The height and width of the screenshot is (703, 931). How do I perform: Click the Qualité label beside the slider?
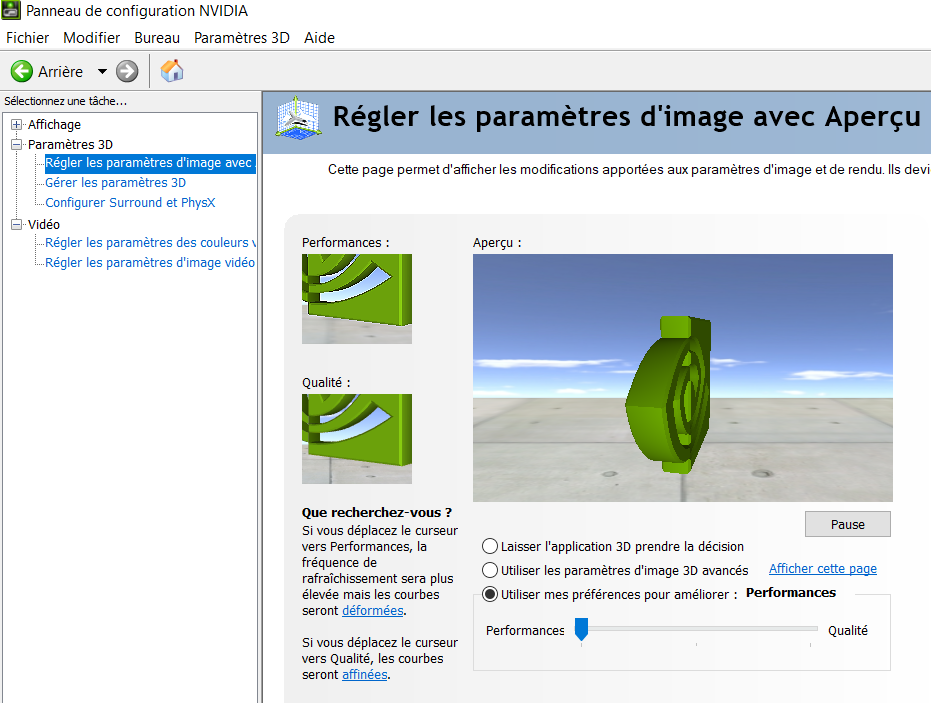[848, 631]
